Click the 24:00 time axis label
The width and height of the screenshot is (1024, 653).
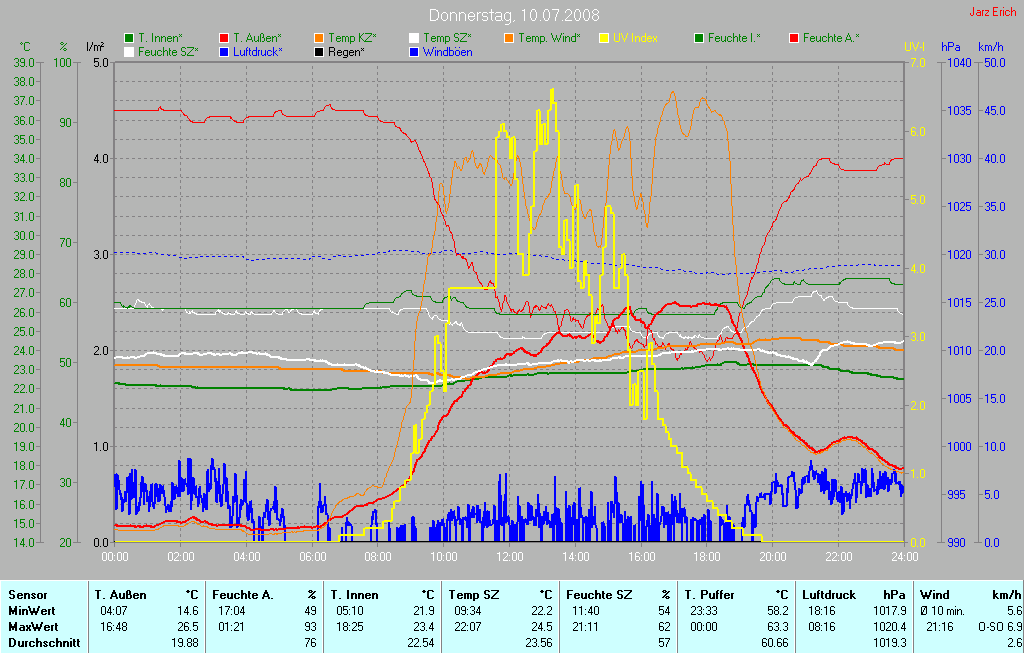pos(904,557)
